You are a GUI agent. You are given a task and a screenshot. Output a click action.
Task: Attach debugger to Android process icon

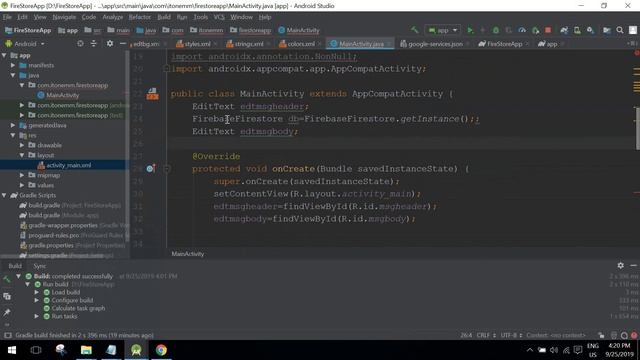pos(536,30)
